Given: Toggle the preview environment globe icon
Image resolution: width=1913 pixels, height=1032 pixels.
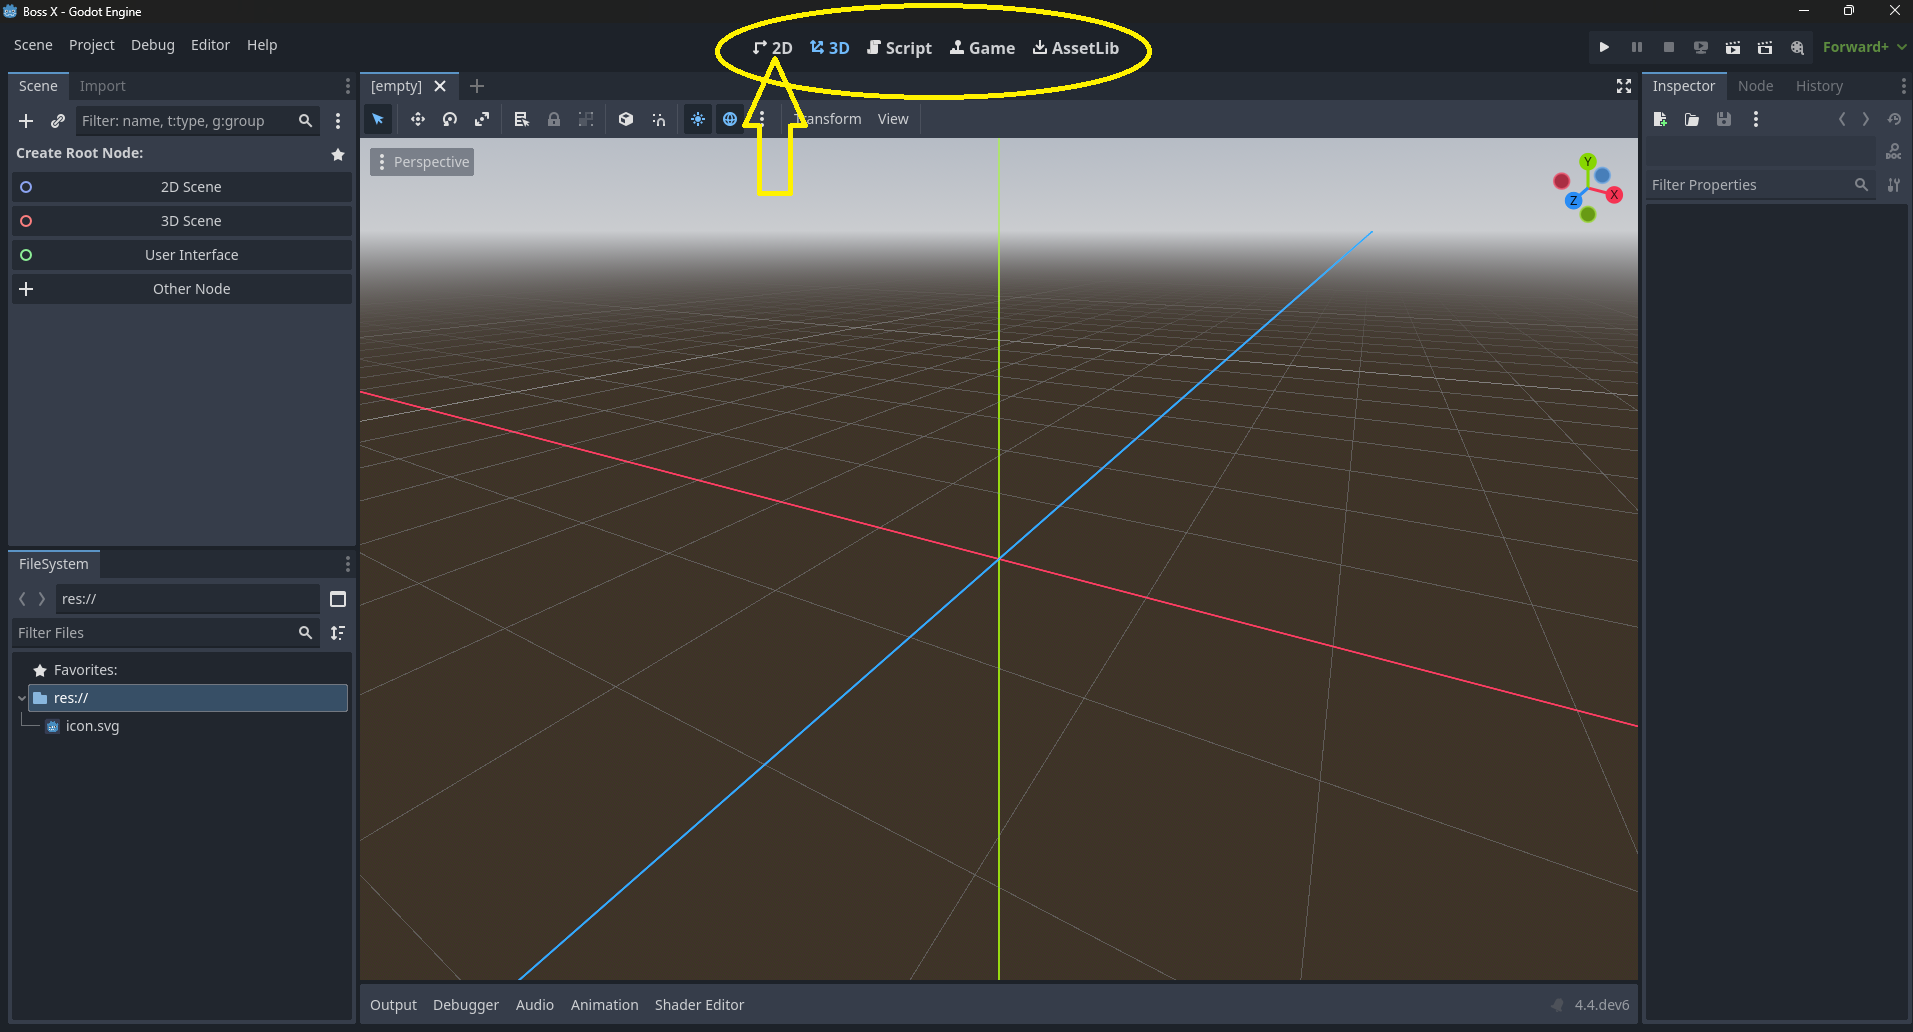Looking at the screenshot, I should coord(730,119).
